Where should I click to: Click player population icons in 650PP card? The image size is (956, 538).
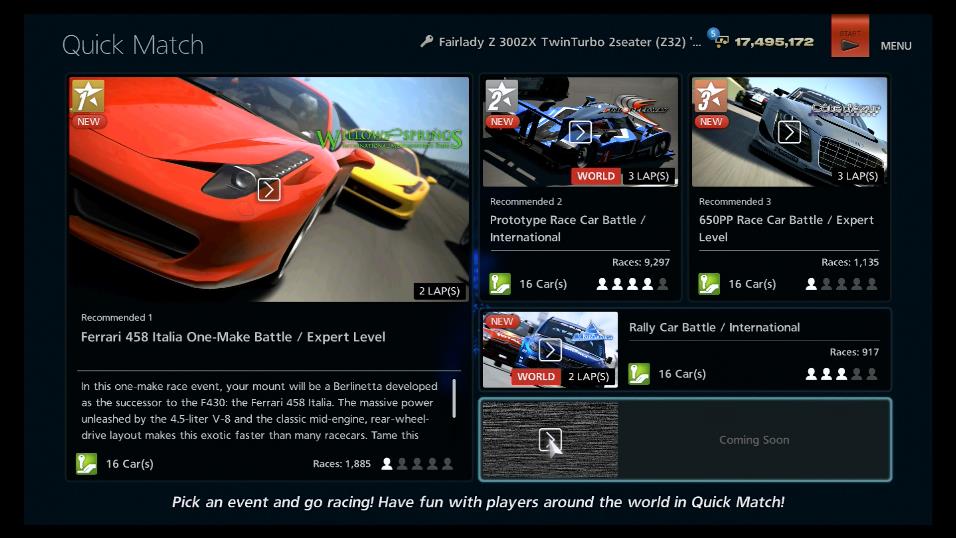click(x=841, y=284)
